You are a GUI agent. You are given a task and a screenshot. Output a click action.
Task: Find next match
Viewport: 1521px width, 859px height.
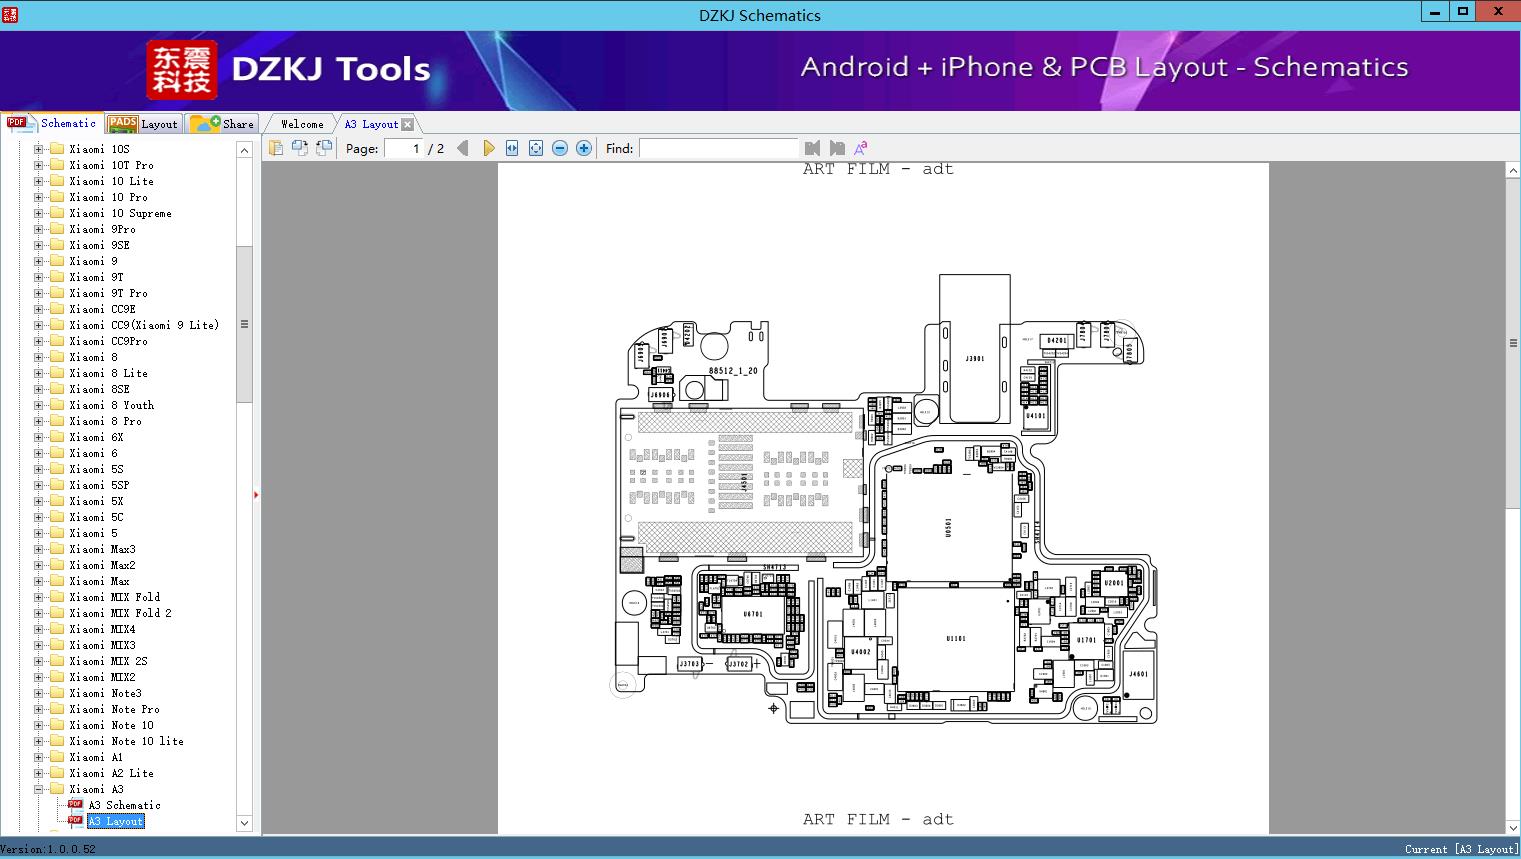[837, 148]
